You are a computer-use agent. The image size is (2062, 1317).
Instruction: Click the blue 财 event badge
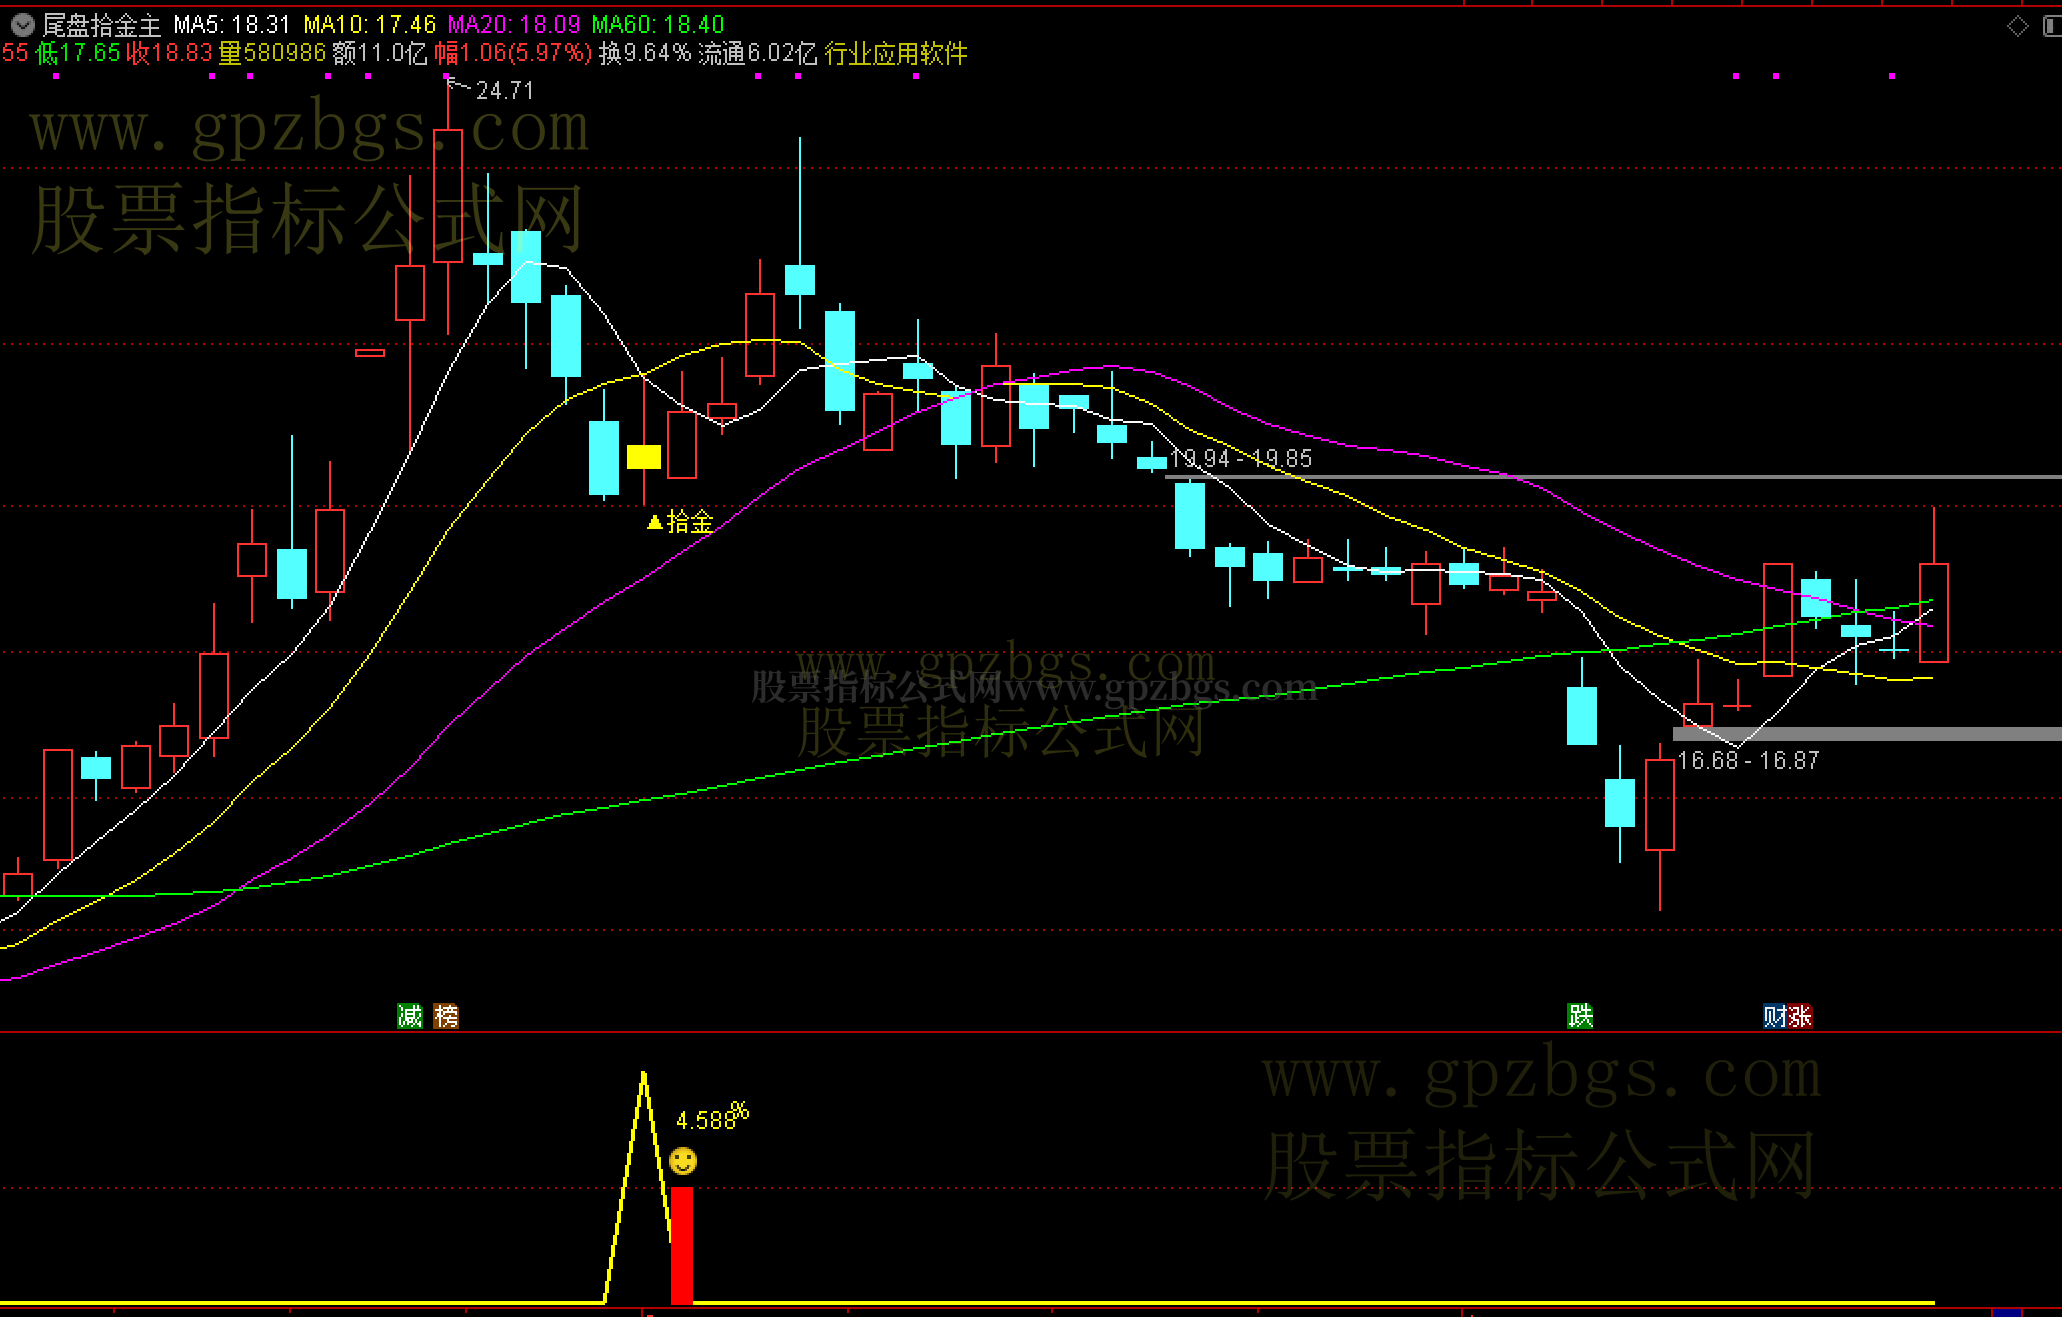click(1775, 1016)
